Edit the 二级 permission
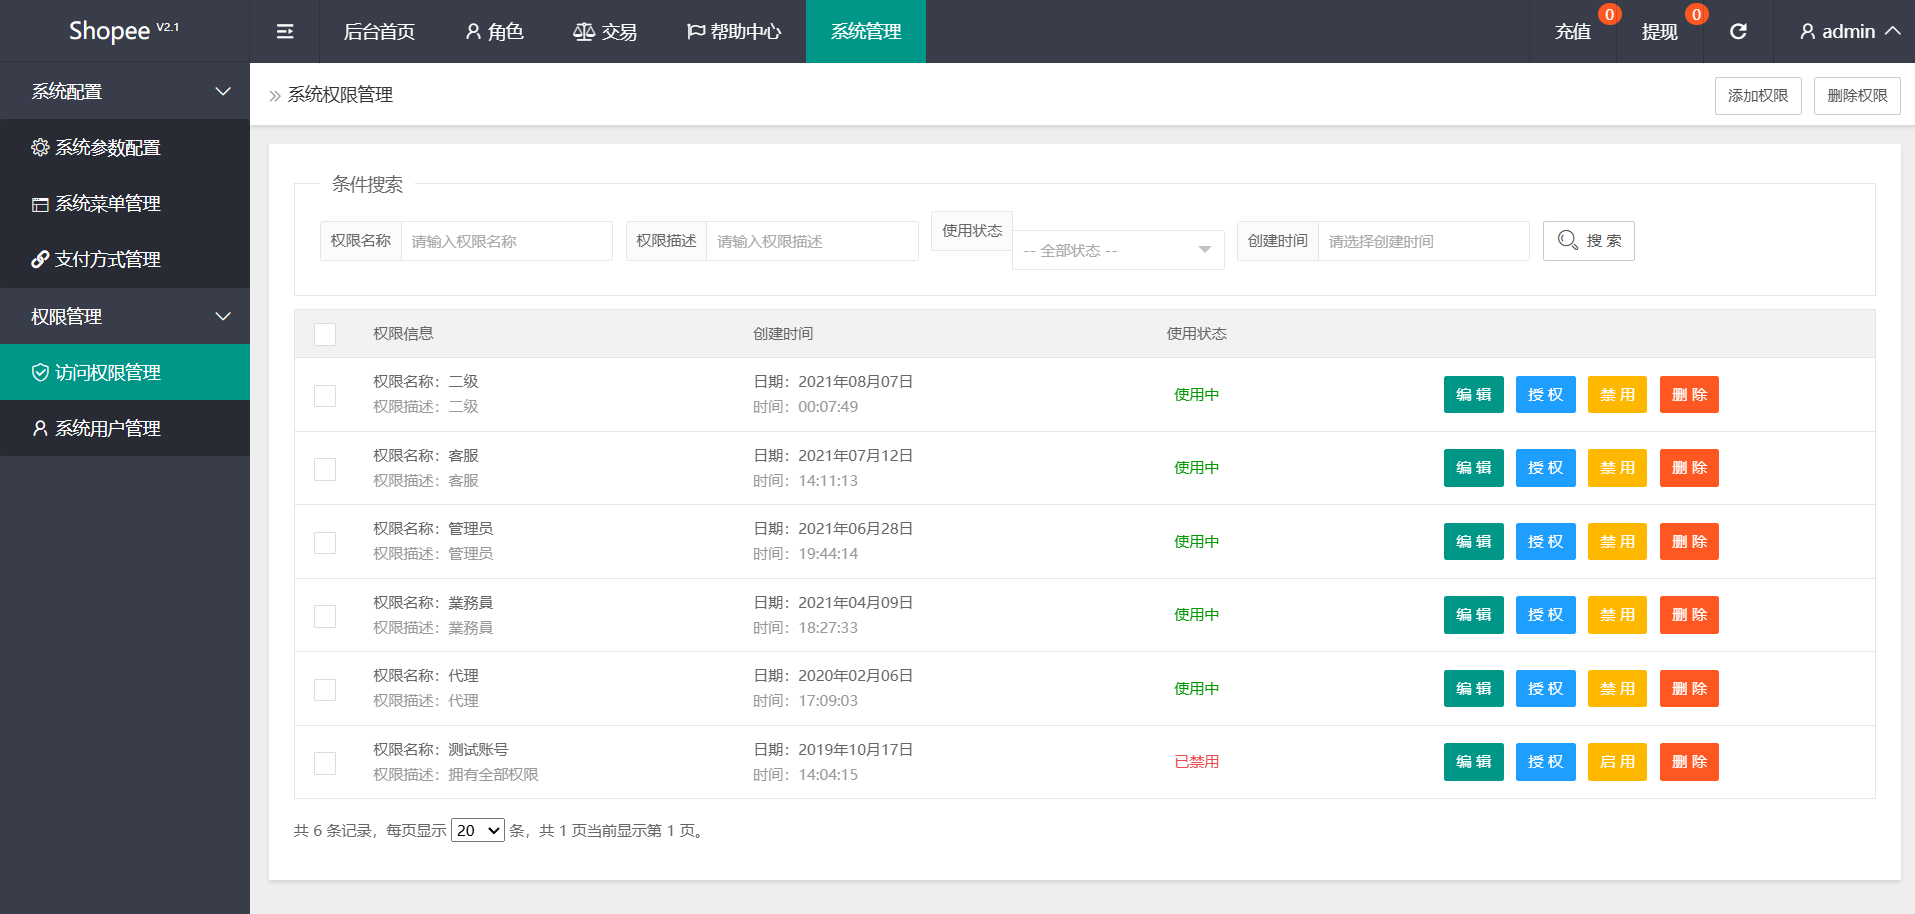Image resolution: width=1915 pixels, height=914 pixels. 1474,395
